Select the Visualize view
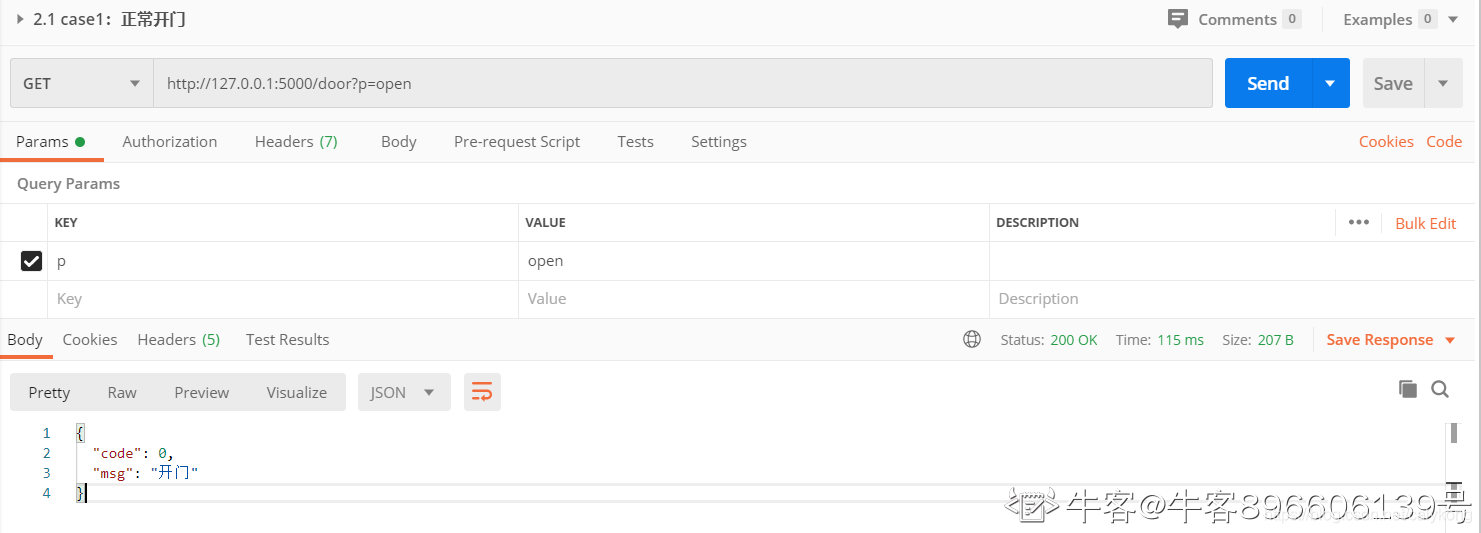Image resolution: width=1481 pixels, height=533 pixels. [x=297, y=392]
